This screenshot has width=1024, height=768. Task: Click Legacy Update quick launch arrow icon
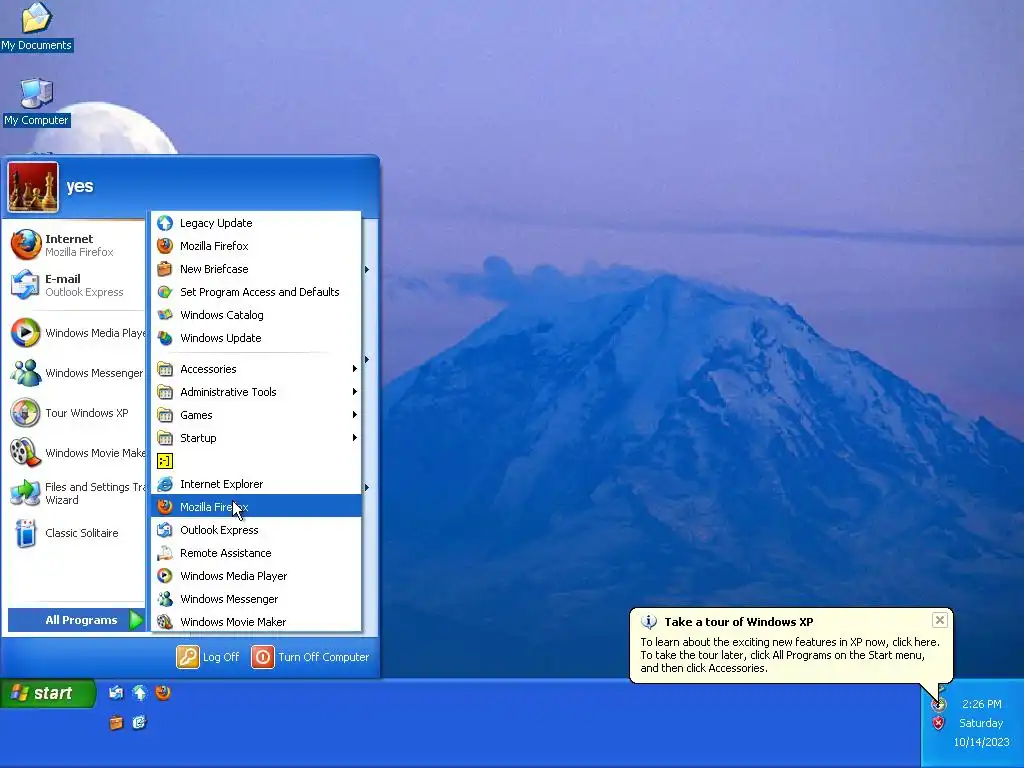pyautogui.click(x=140, y=692)
